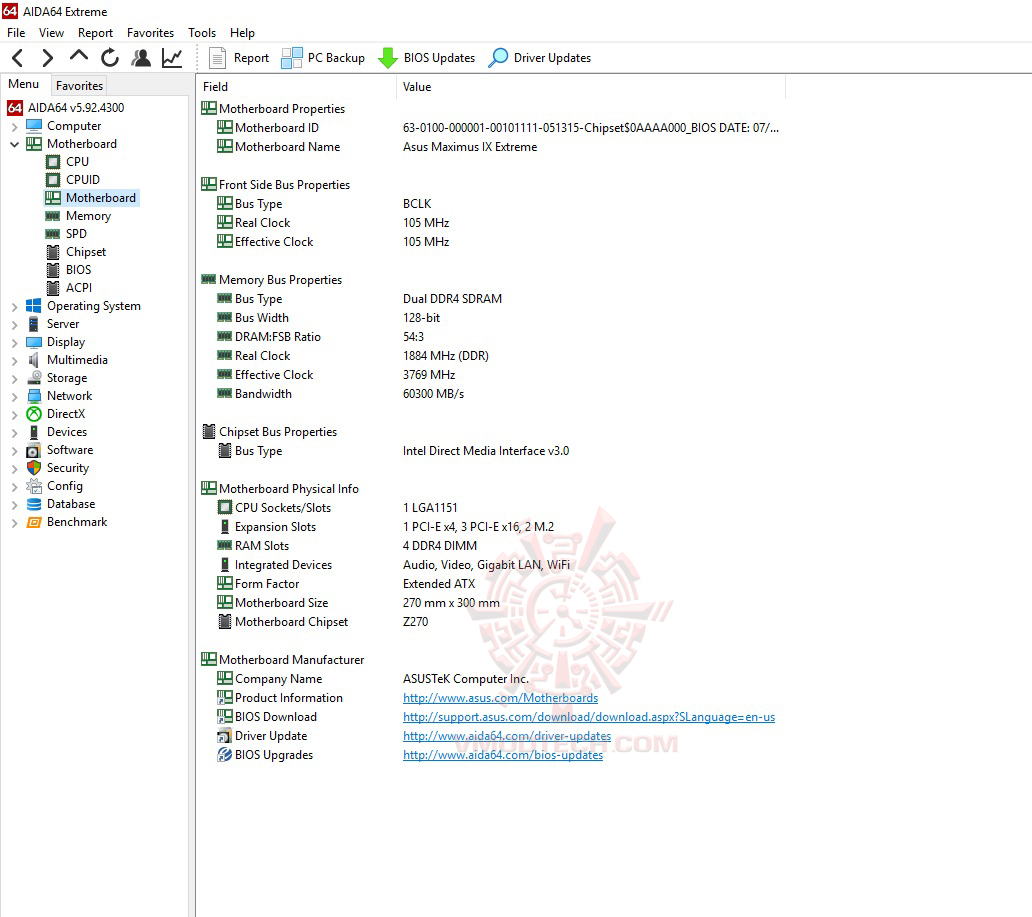Select the Chipset item in the tree
The width and height of the screenshot is (1032, 917).
click(x=86, y=251)
